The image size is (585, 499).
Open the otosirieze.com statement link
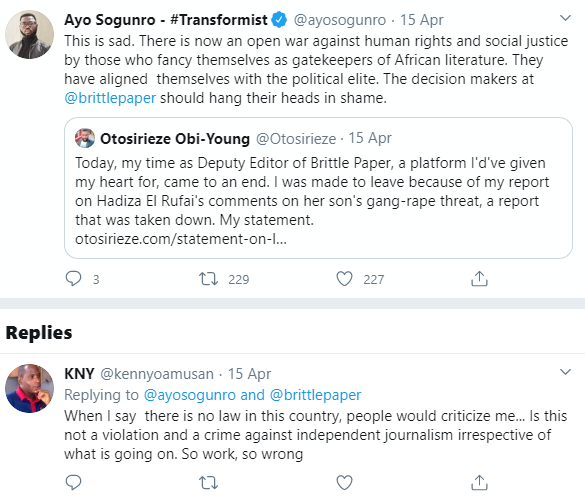click(181, 239)
